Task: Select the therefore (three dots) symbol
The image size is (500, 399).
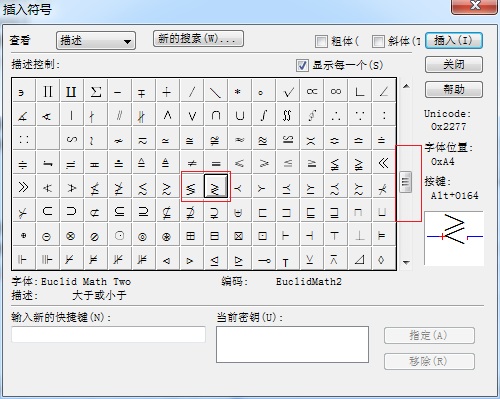Action: [336, 115]
